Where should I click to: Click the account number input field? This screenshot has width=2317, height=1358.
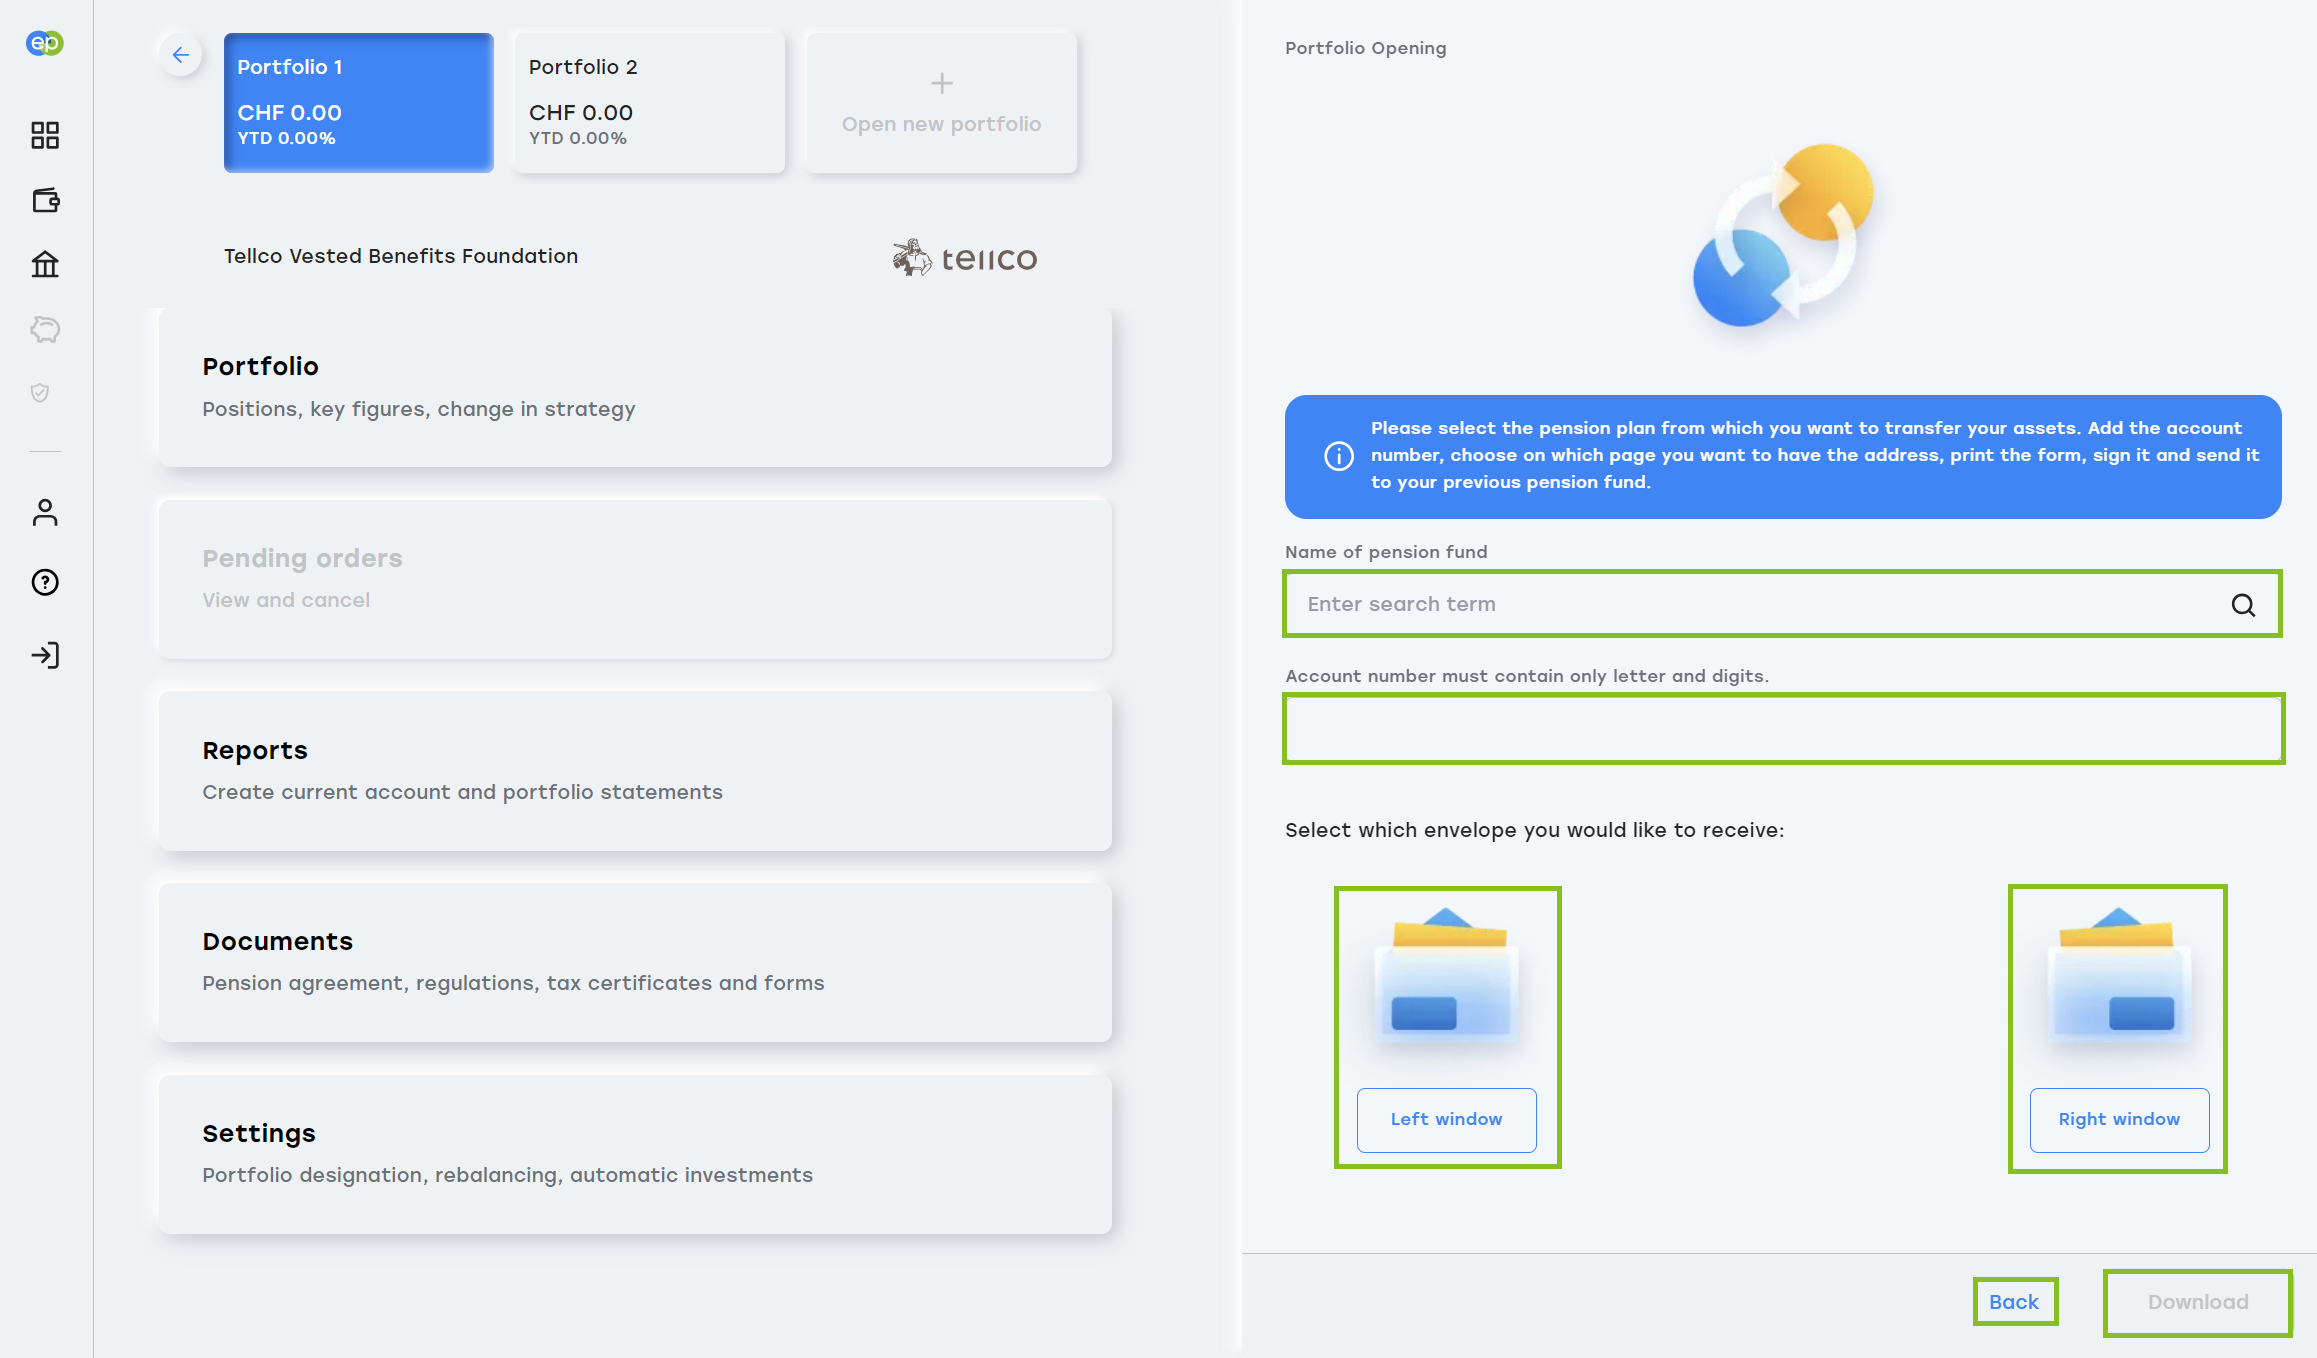click(1782, 729)
